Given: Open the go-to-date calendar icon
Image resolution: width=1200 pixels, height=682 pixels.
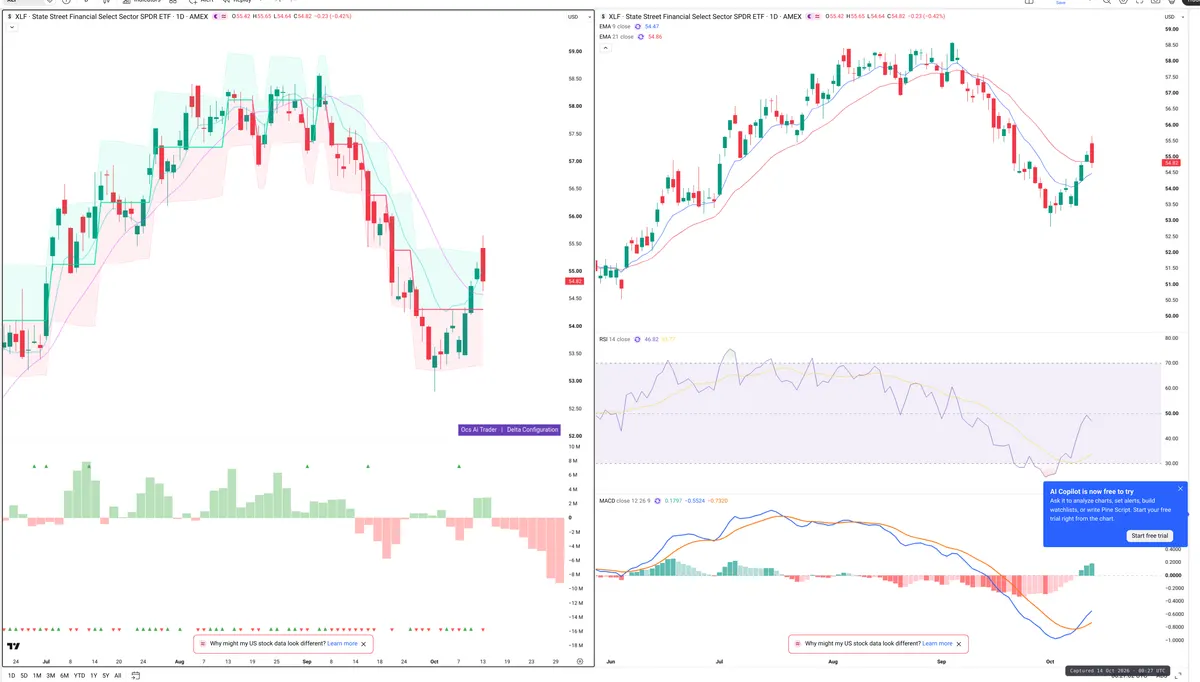Looking at the screenshot, I should pyautogui.click(x=135, y=676).
